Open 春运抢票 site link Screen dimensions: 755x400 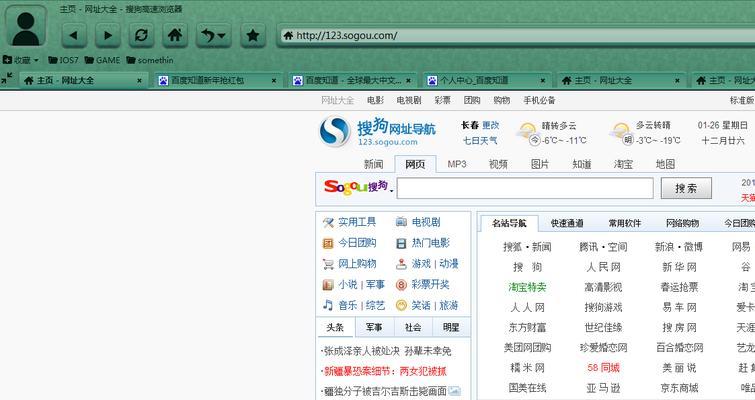679,287
